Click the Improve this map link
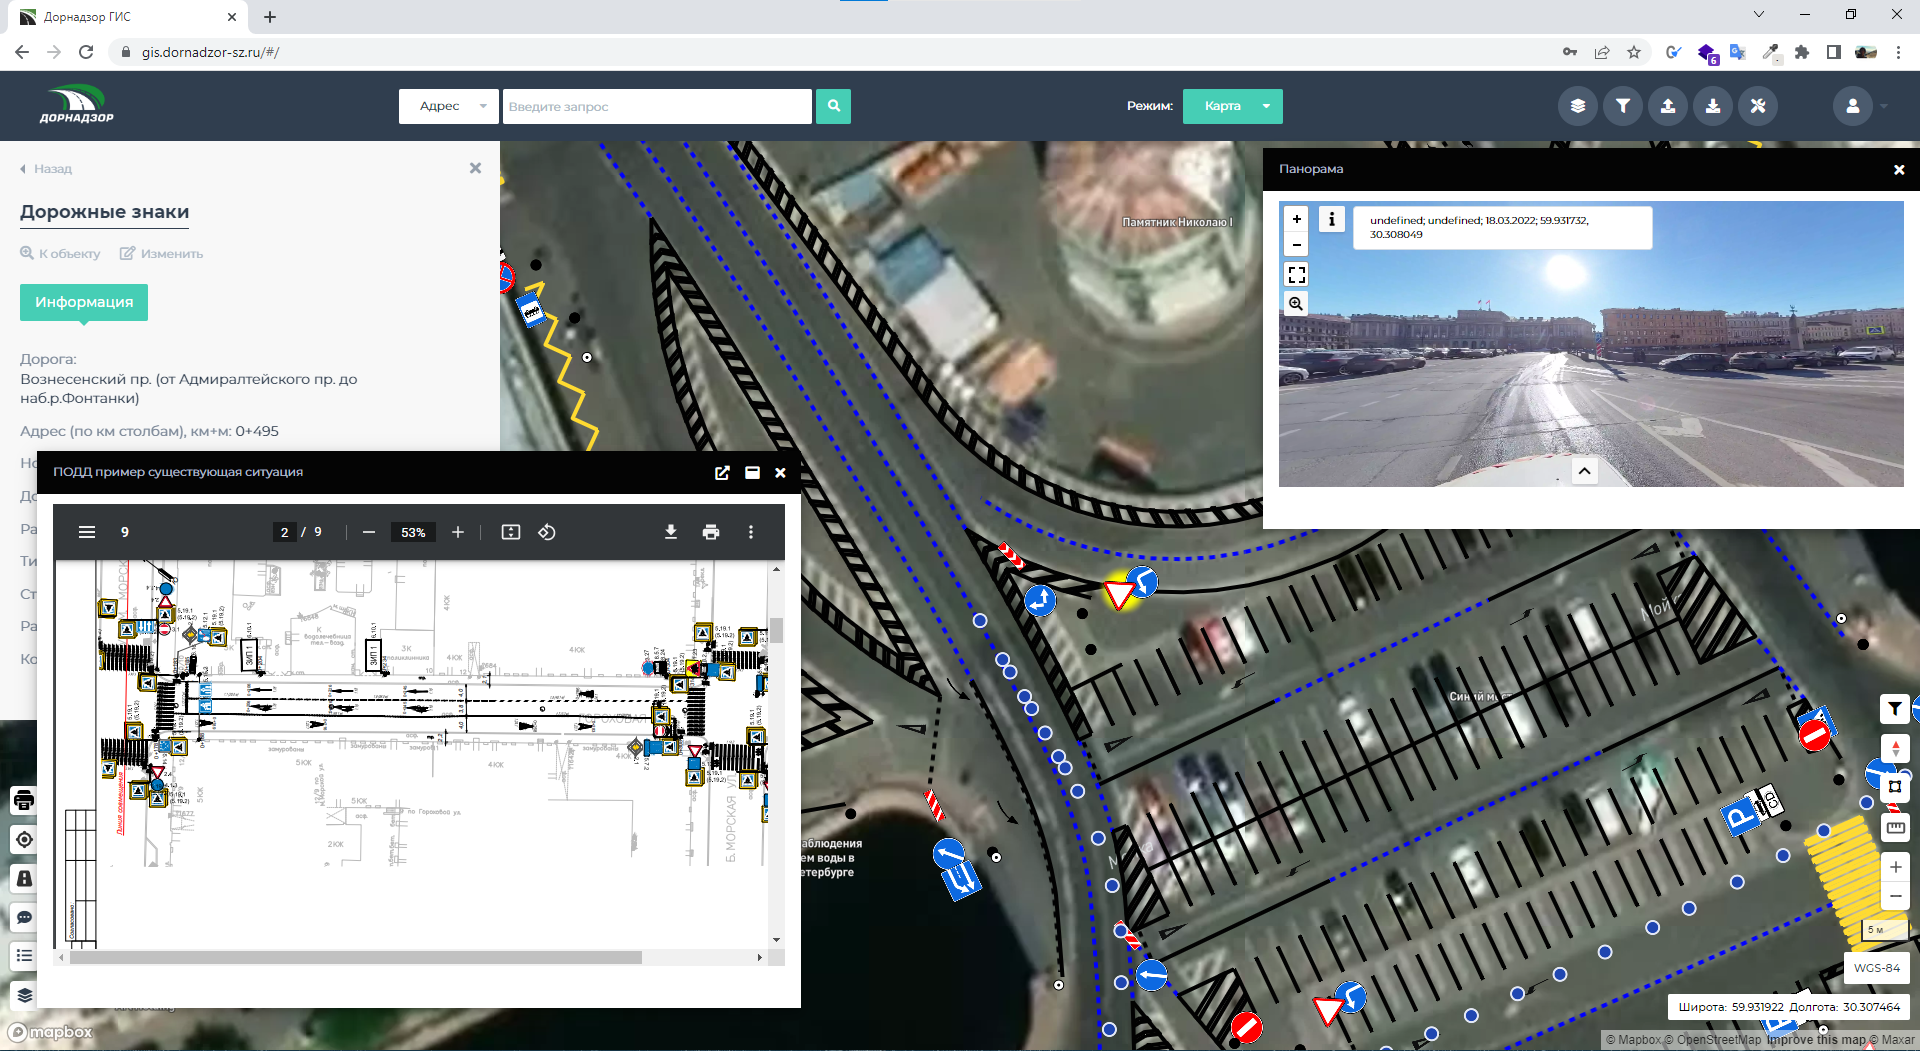Screen dimensions: 1920x1051 1816,1040
